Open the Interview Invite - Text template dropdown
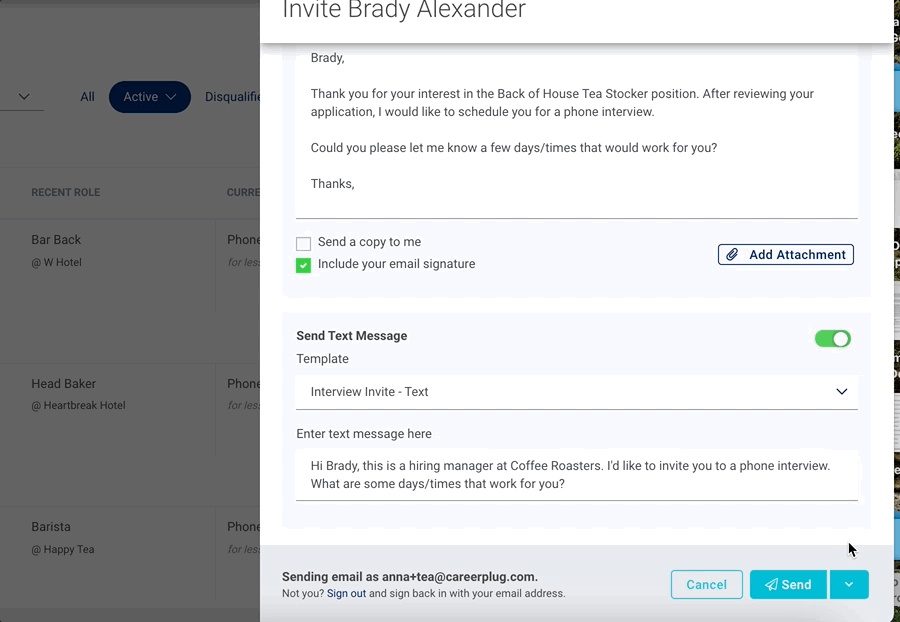This screenshot has width=900, height=622. pos(576,392)
